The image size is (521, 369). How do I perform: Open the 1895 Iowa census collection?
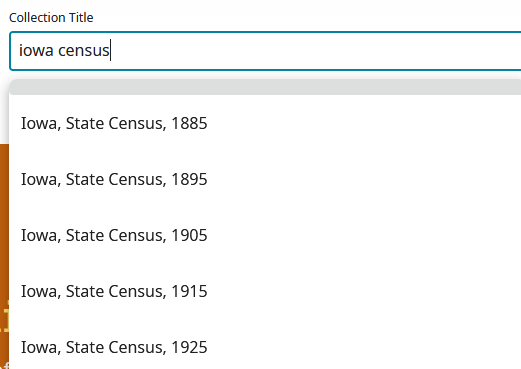(x=114, y=179)
